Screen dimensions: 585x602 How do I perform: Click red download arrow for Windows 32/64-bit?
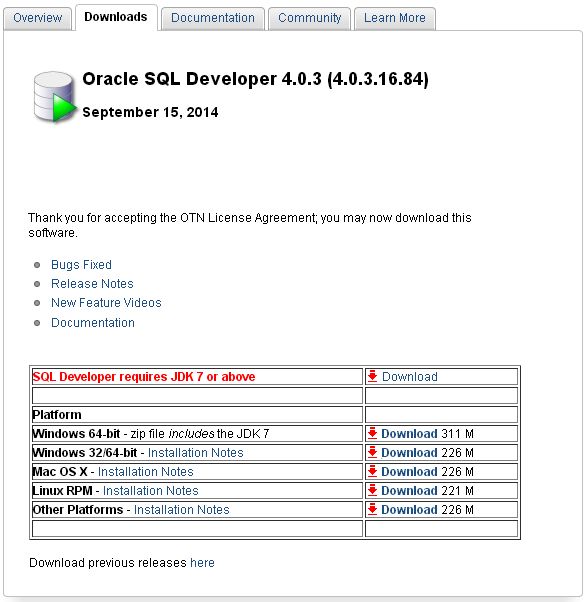[372, 452]
